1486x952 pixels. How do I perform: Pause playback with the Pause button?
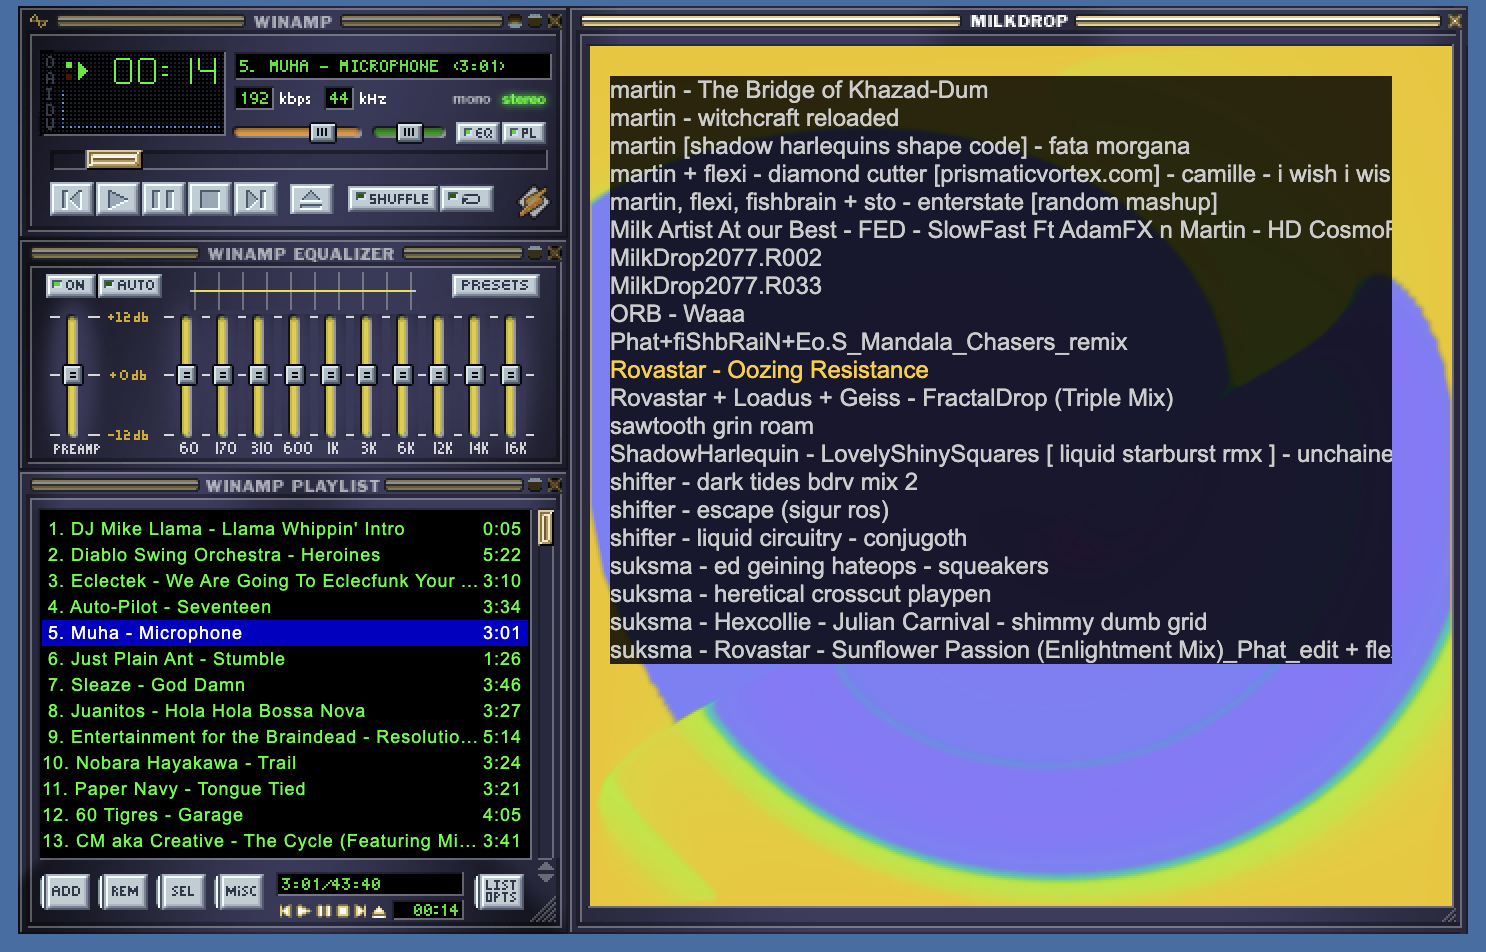coord(163,199)
